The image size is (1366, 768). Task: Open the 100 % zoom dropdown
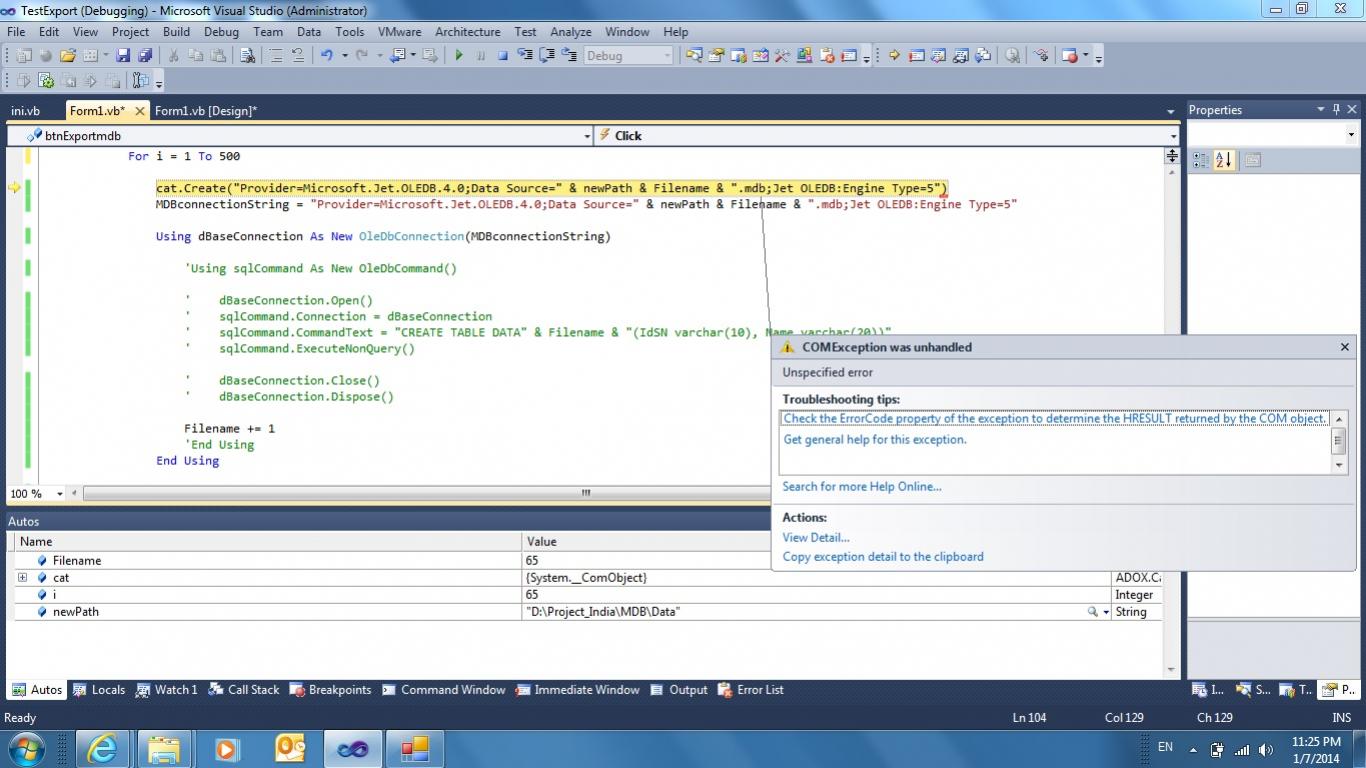(x=60, y=494)
